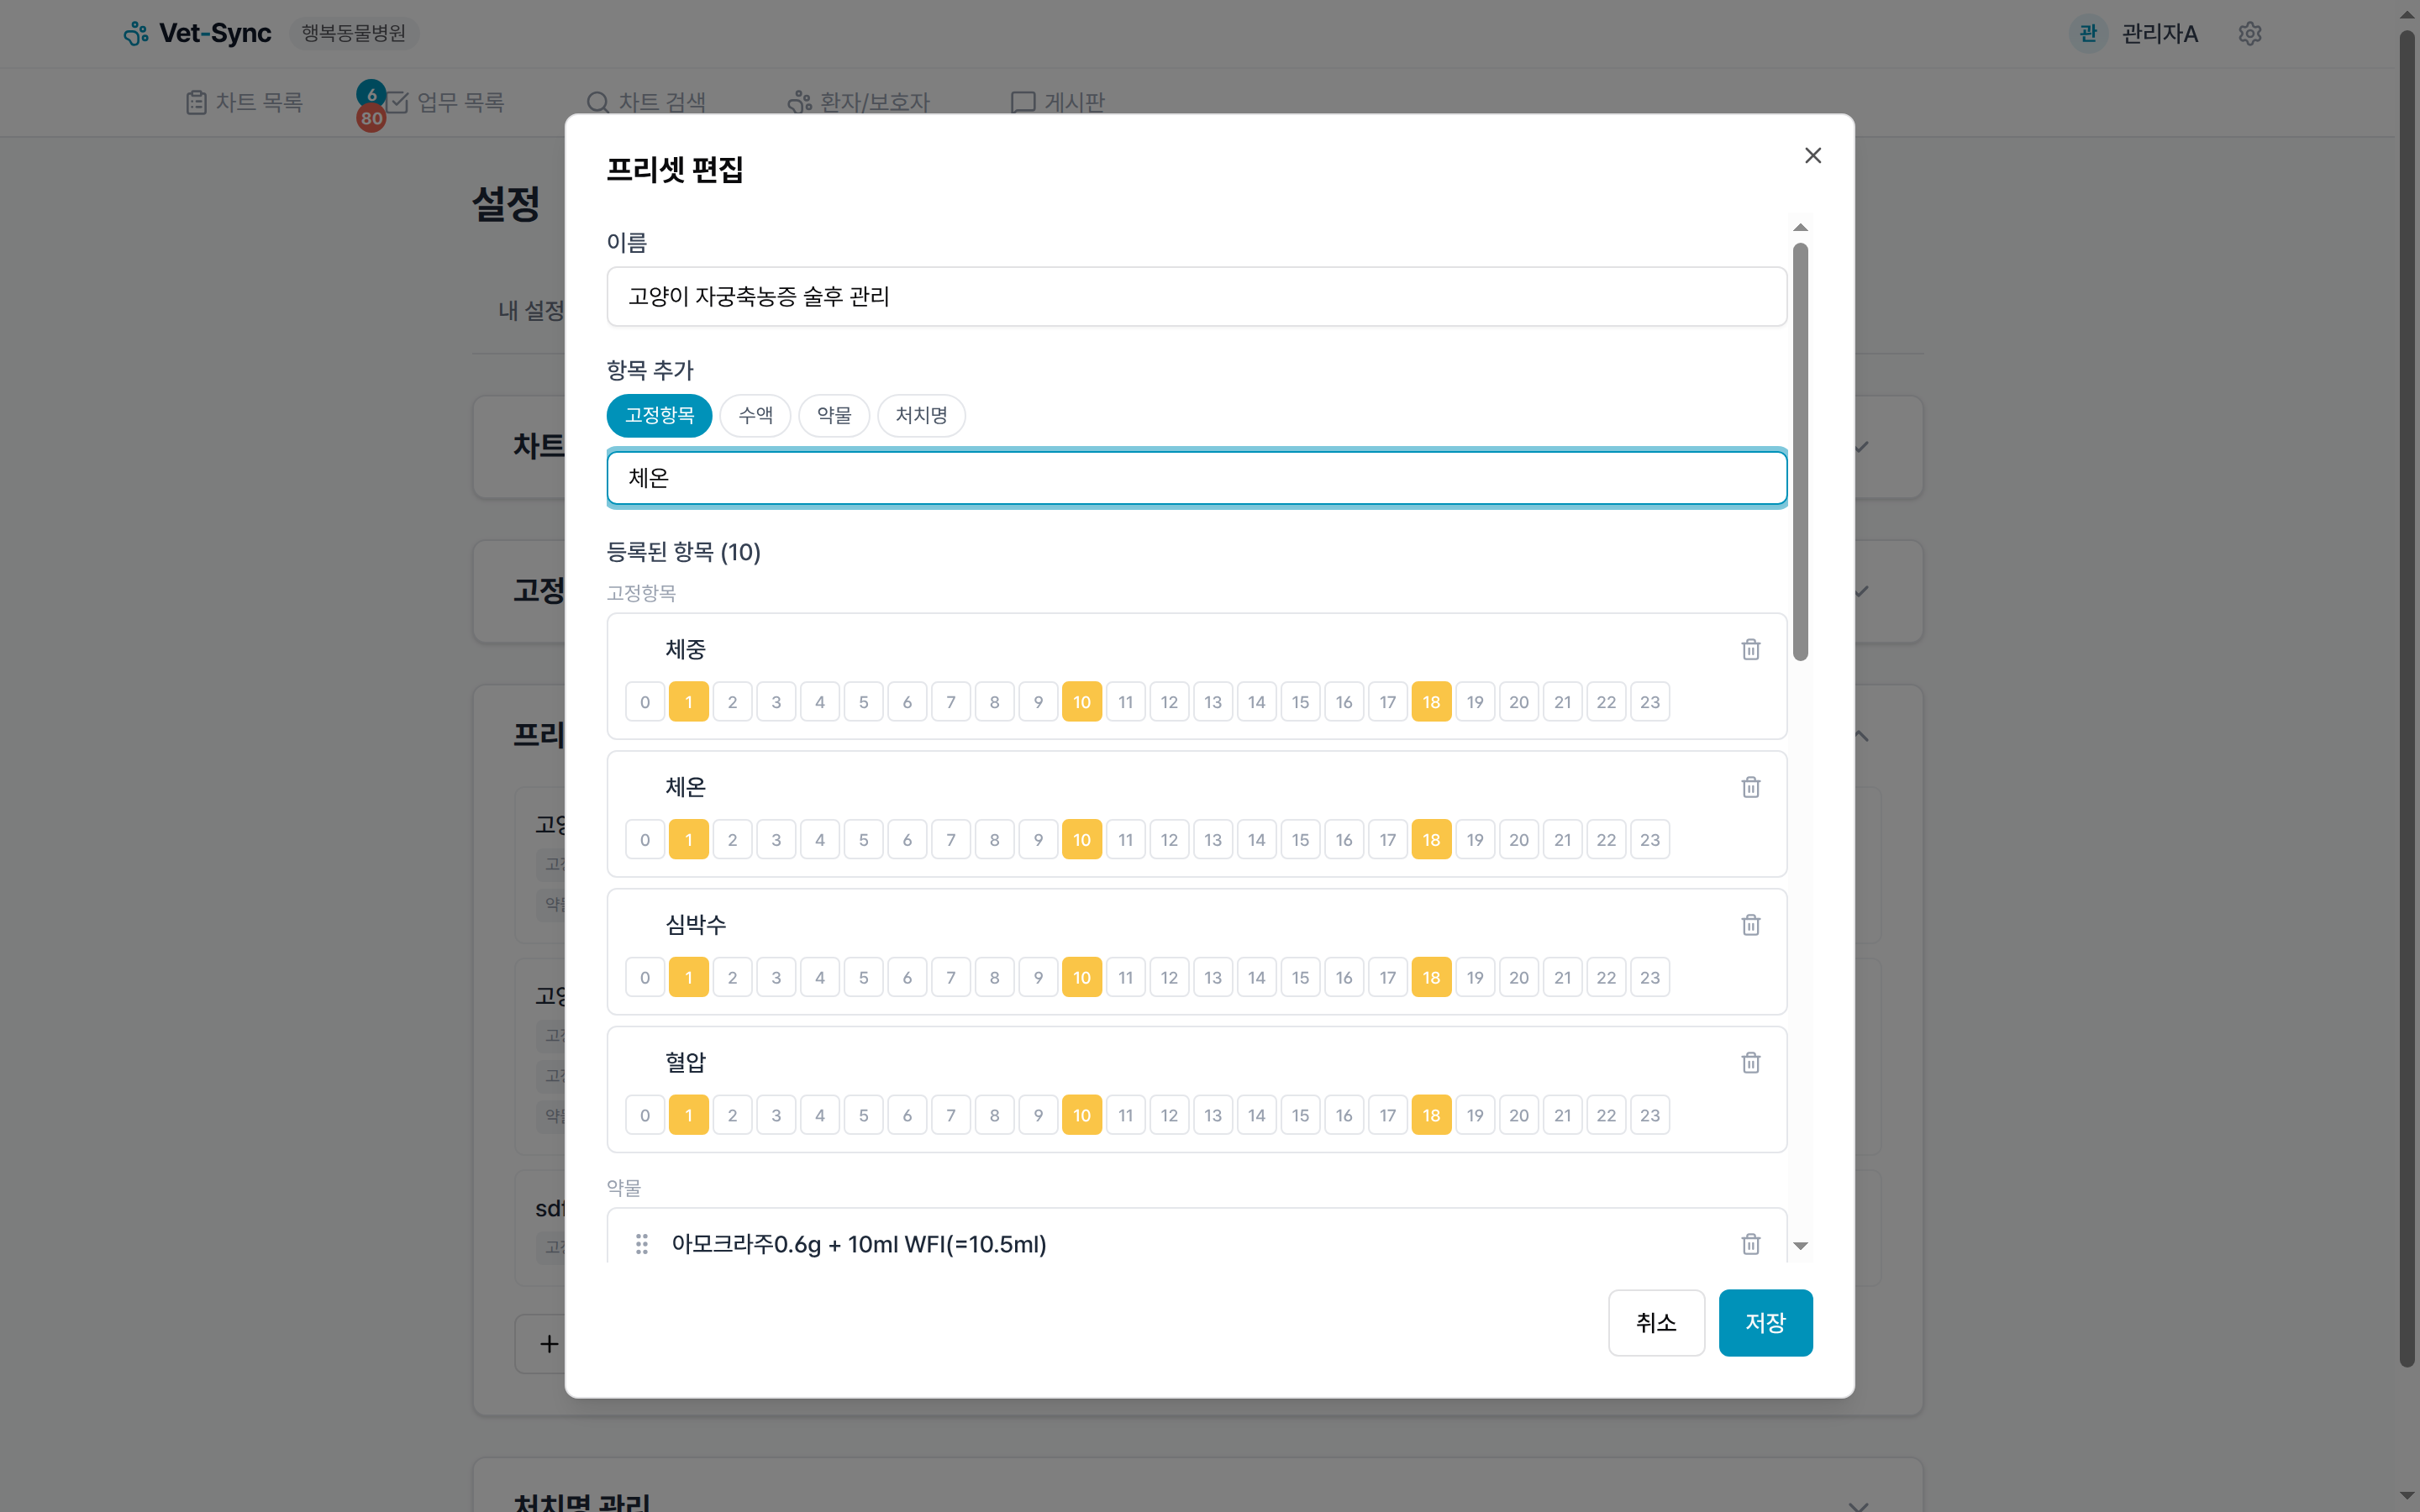This screenshot has height=1512, width=2420.
Task: Click the drag handle beside 아모크라주 medication
Action: pyautogui.click(x=642, y=1244)
